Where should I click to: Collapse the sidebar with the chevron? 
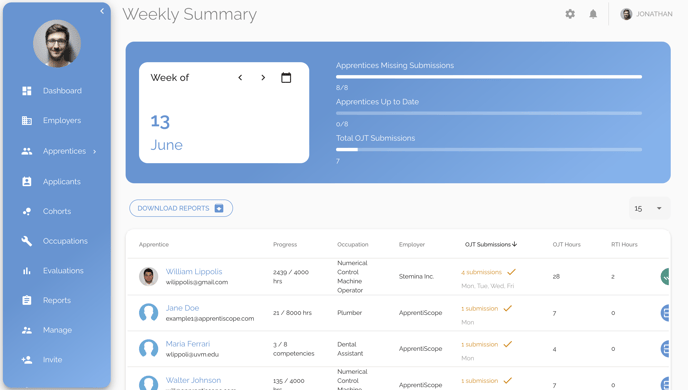[x=102, y=11]
